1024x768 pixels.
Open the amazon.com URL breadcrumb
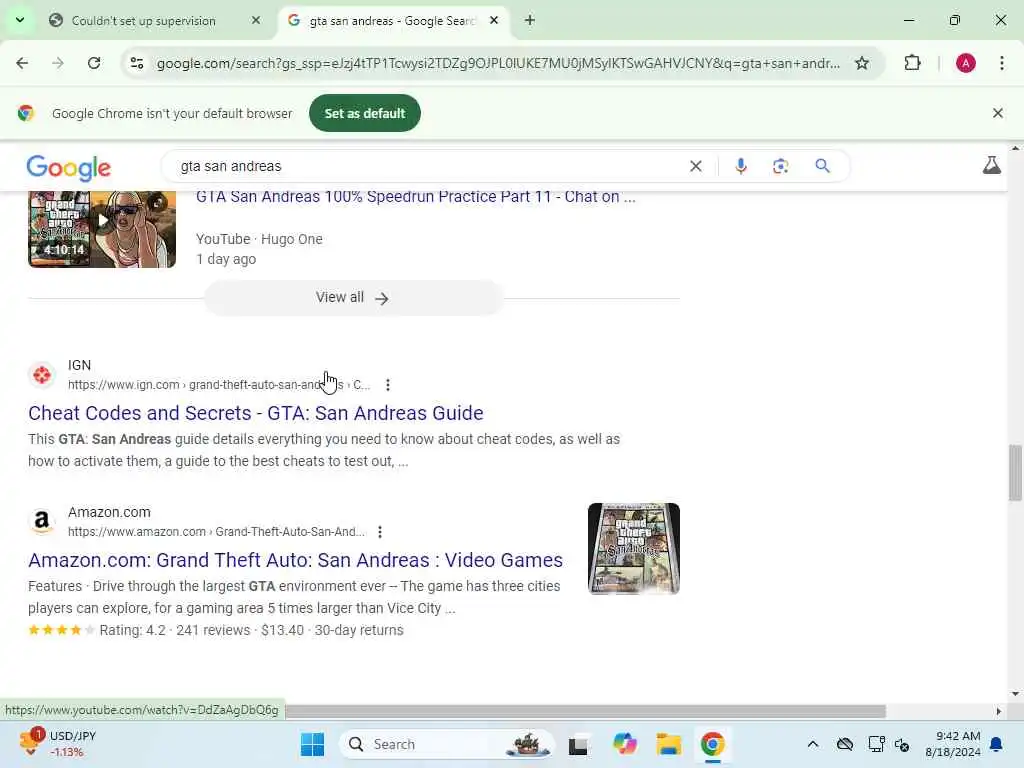(217, 532)
